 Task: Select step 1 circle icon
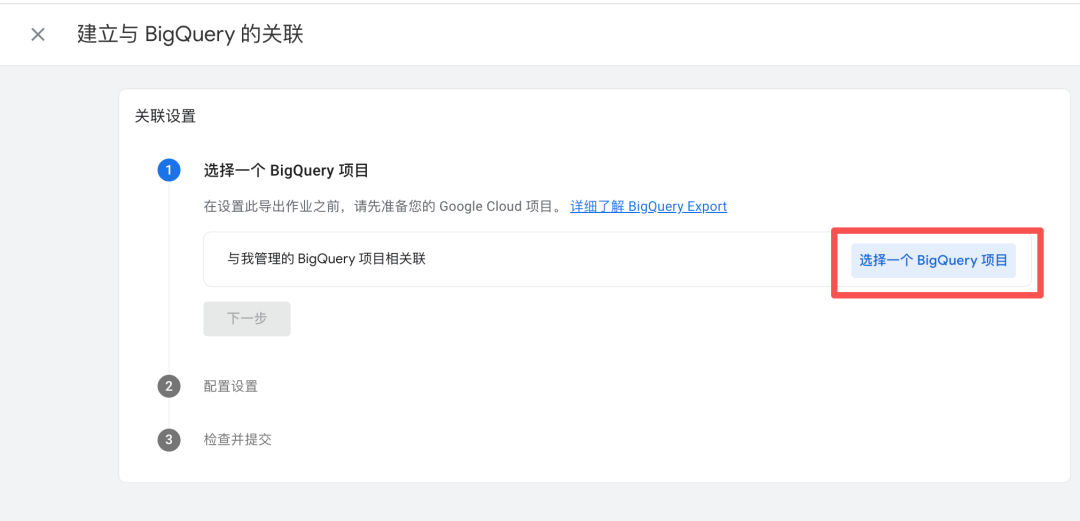pyautogui.click(x=169, y=170)
